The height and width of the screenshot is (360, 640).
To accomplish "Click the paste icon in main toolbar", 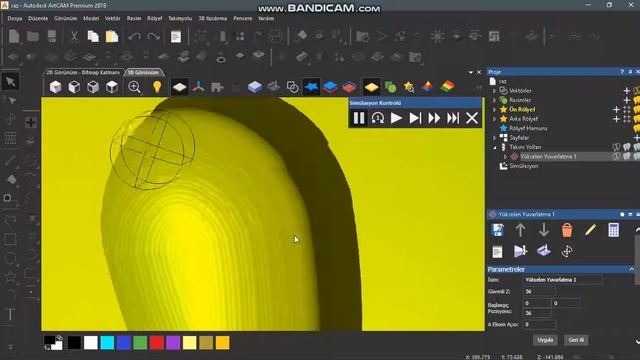I will 112,36.
